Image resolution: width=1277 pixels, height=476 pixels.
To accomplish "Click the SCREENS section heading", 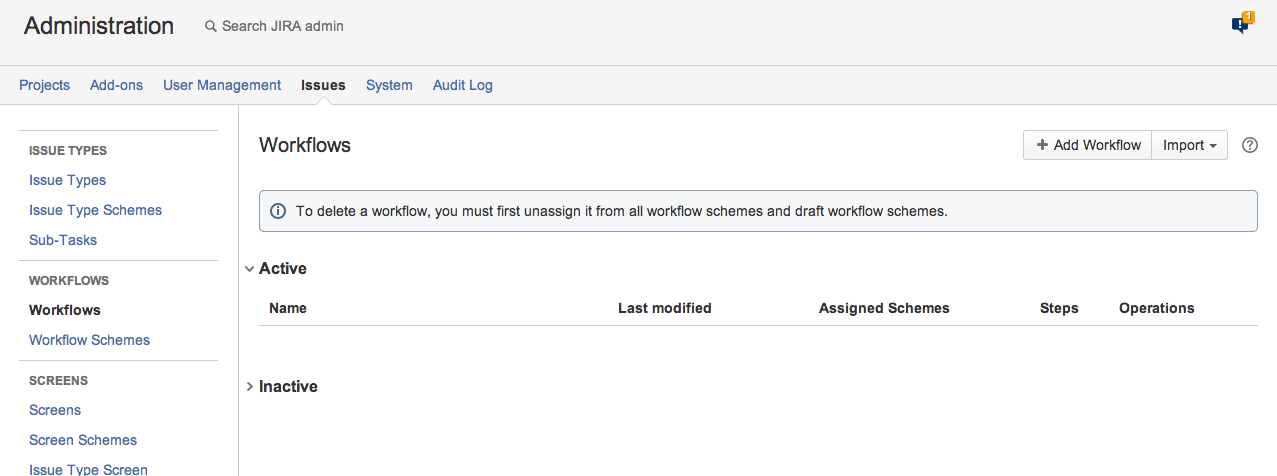I will coord(58,381).
